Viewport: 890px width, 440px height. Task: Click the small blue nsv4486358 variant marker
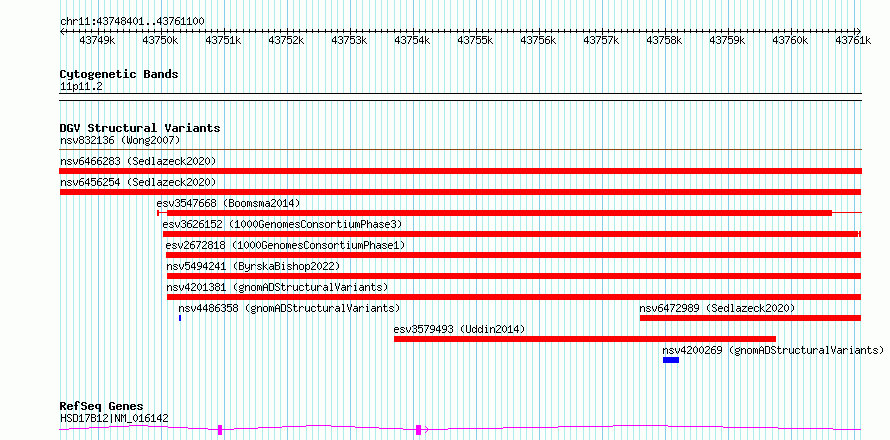[180, 318]
